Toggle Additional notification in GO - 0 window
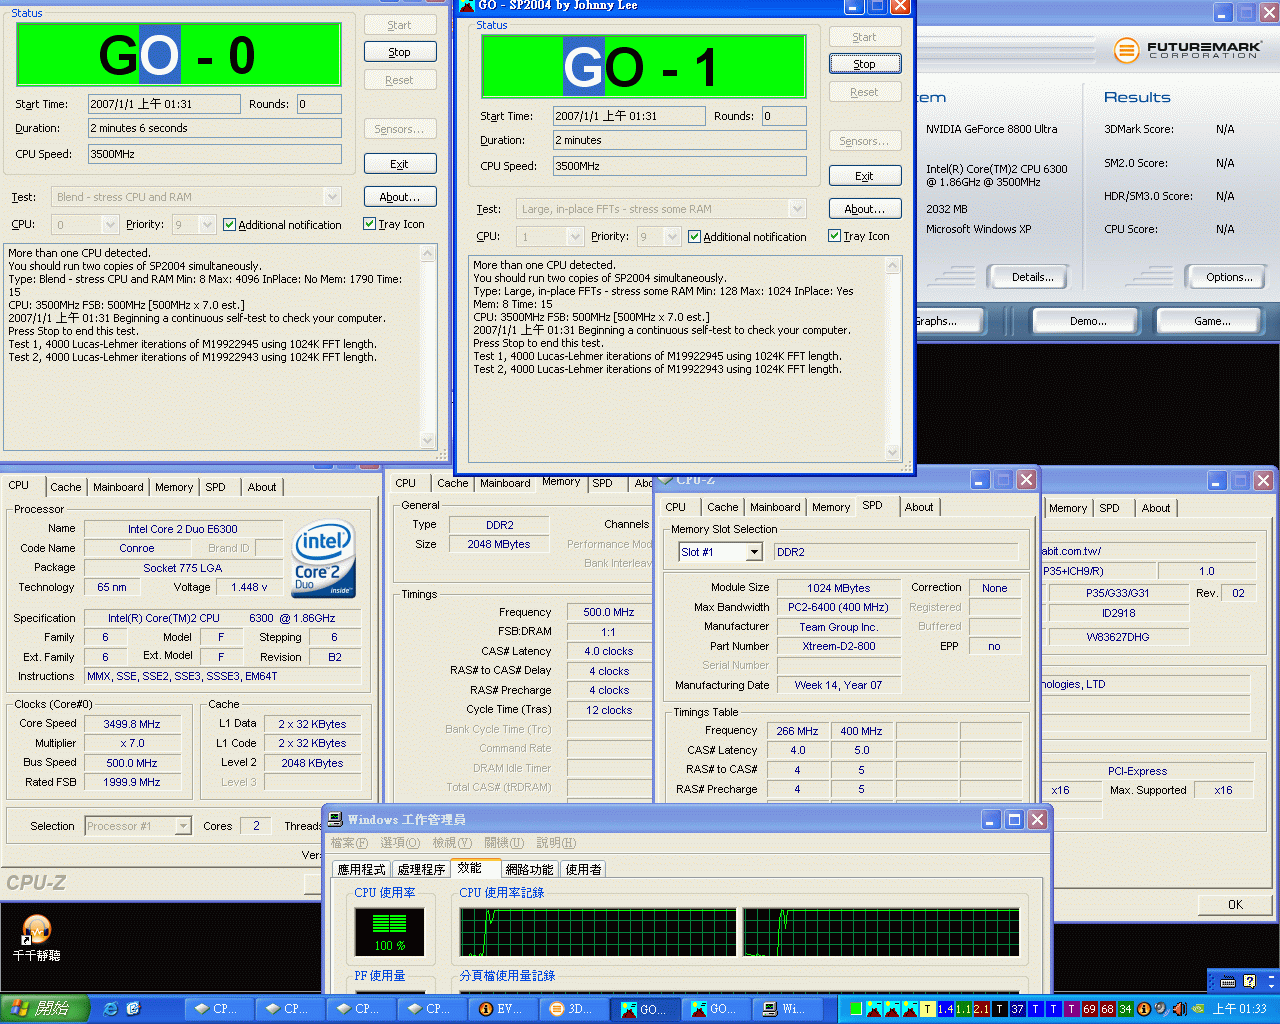This screenshot has height=1024, width=1280. [x=230, y=225]
